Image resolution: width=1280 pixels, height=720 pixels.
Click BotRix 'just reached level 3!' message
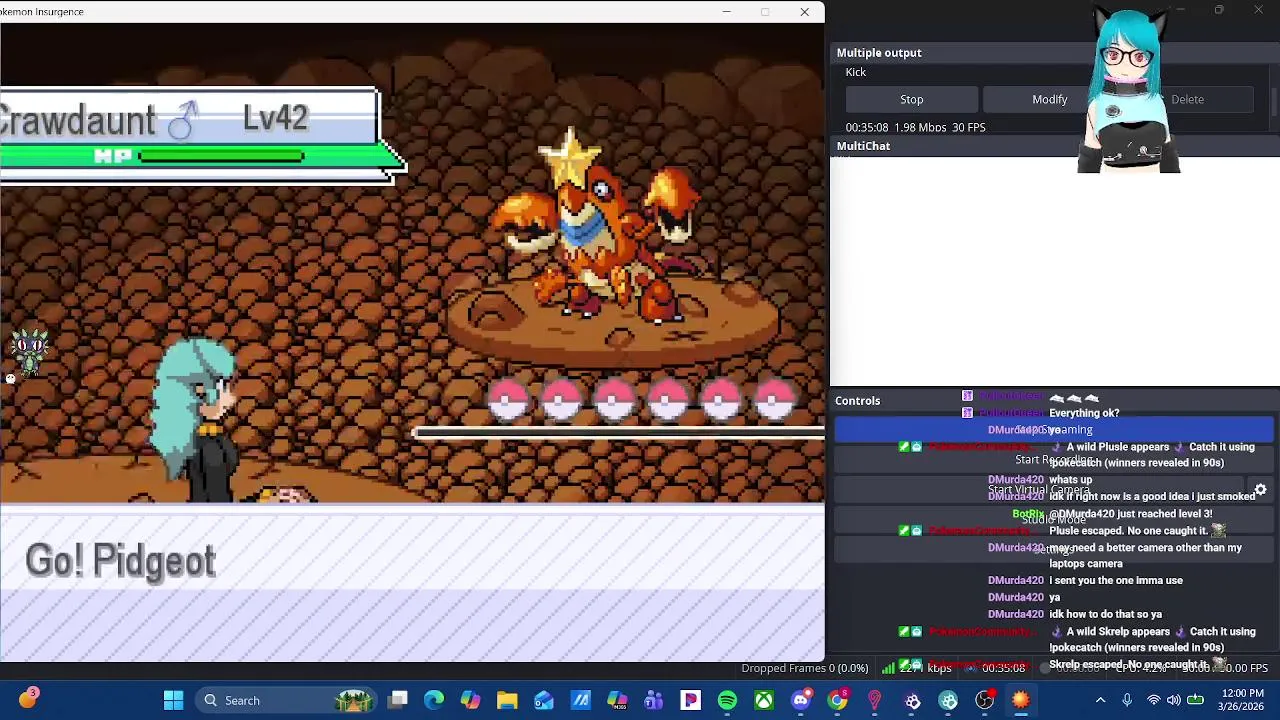pos(1130,514)
